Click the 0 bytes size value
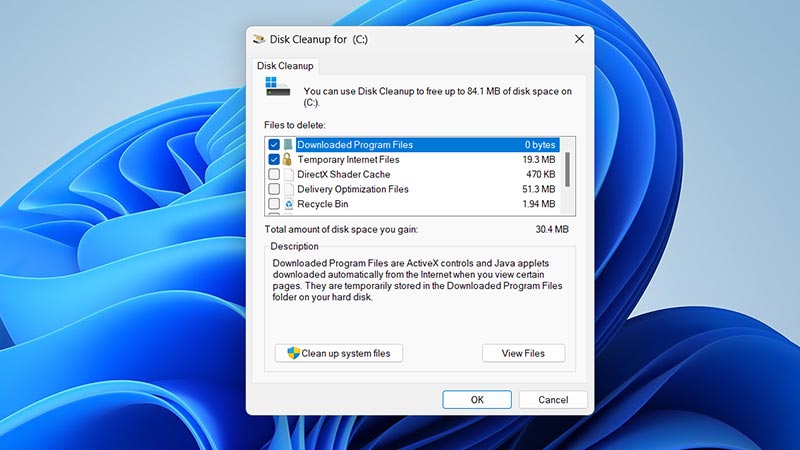This screenshot has width=800, height=450. [540, 145]
